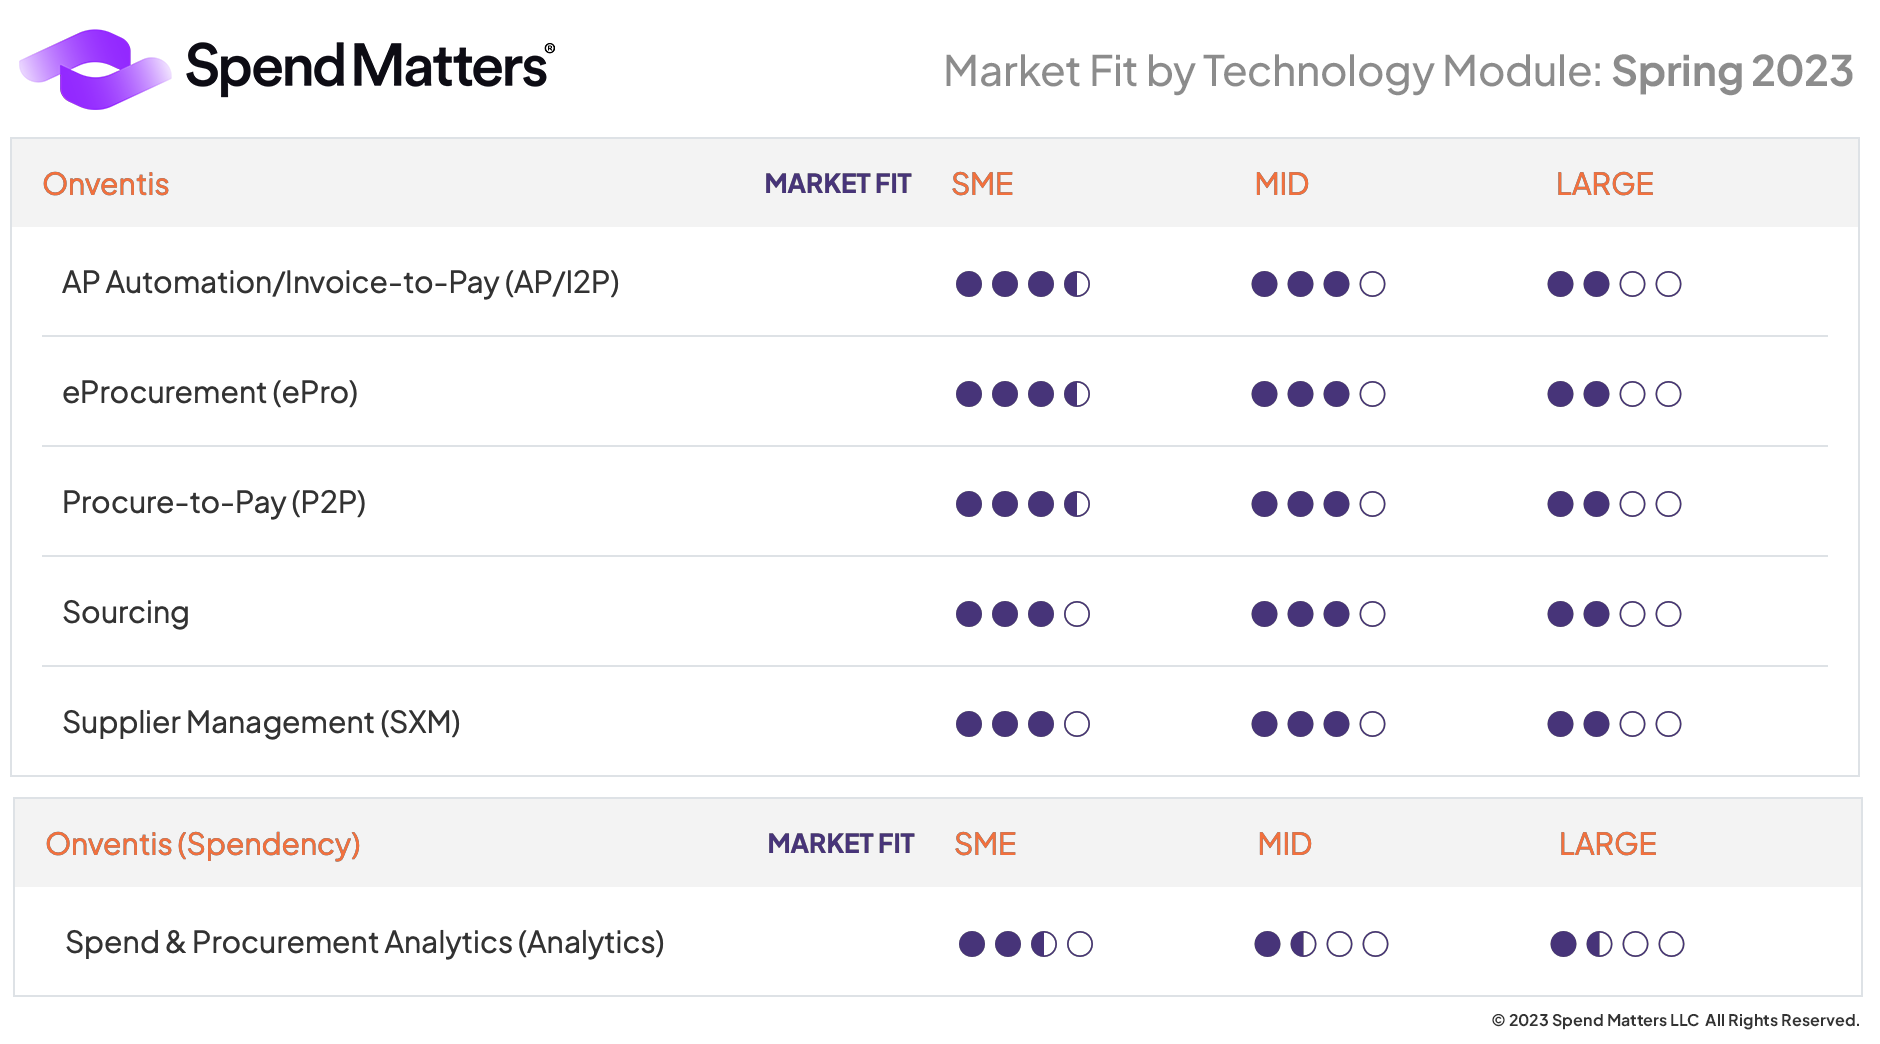Viewport: 1880px width, 1044px height.
Task: Click the Sourcing SME rating dots
Action: [1022, 614]
